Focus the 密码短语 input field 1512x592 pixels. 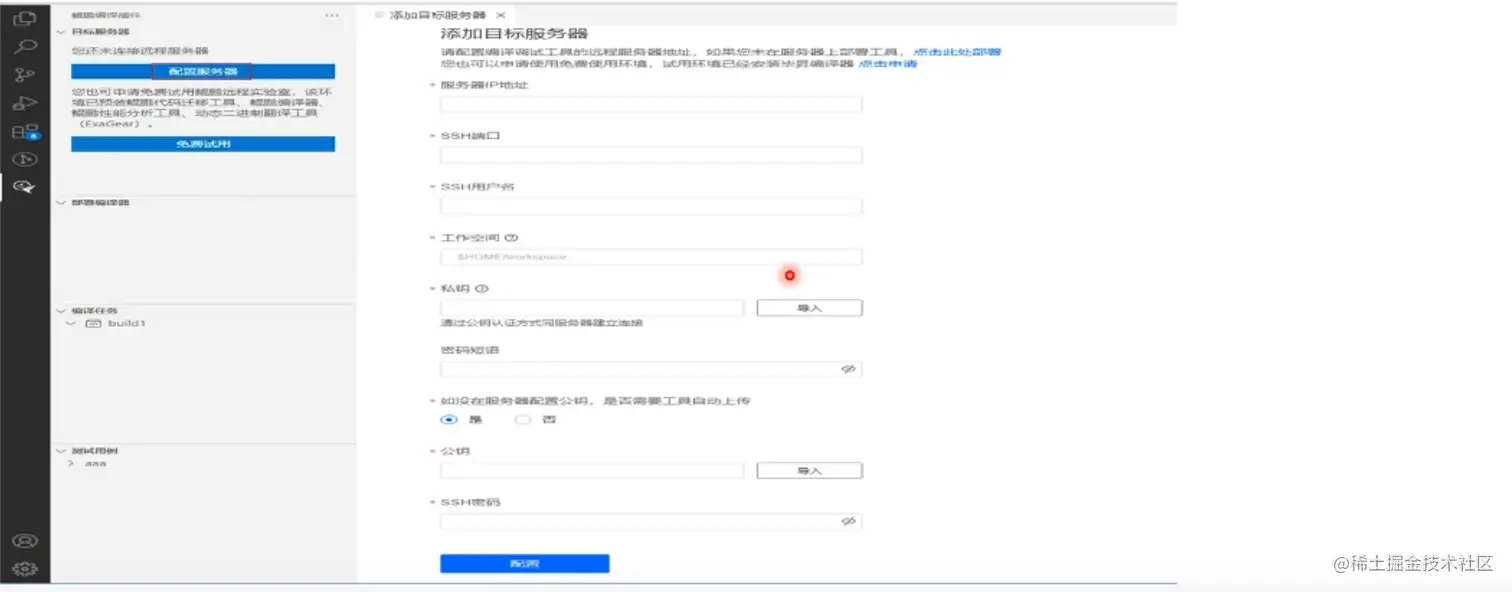(x=651, y=369)
